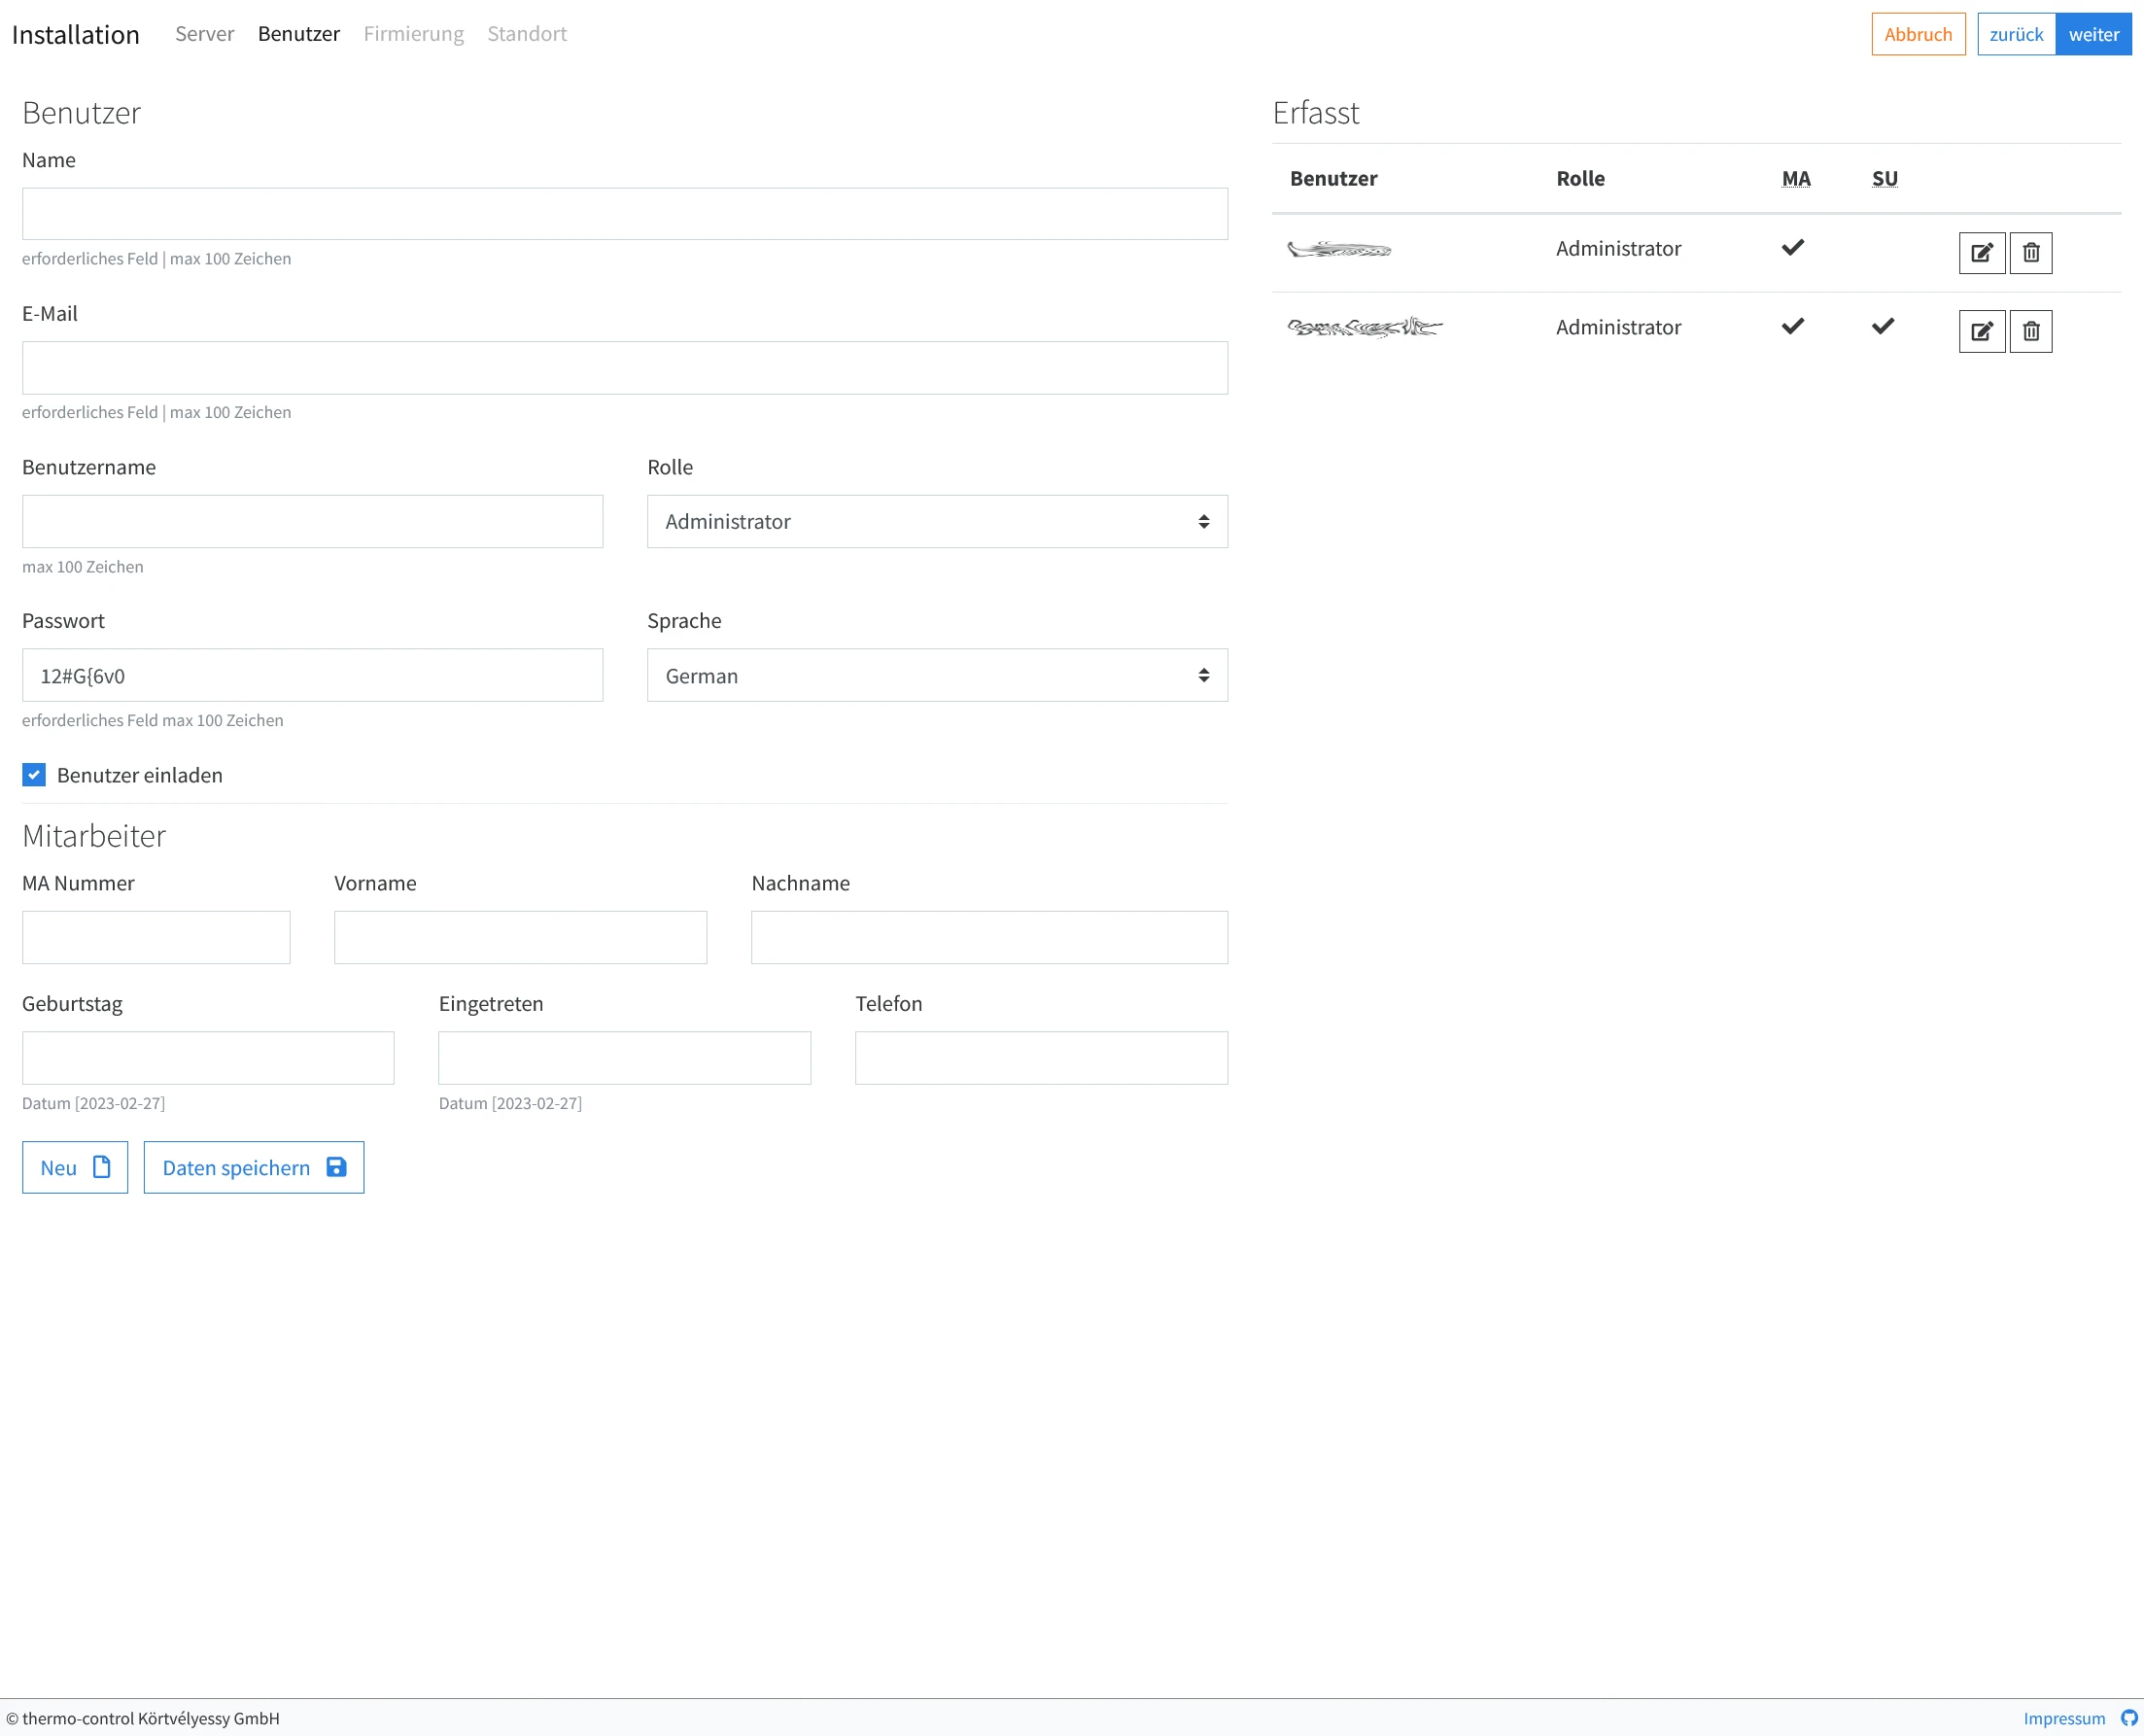The width and height of the screenshot is (2144, 1736).
Task: Edit the first Administrator user entry
Action: click(1981, 253)
